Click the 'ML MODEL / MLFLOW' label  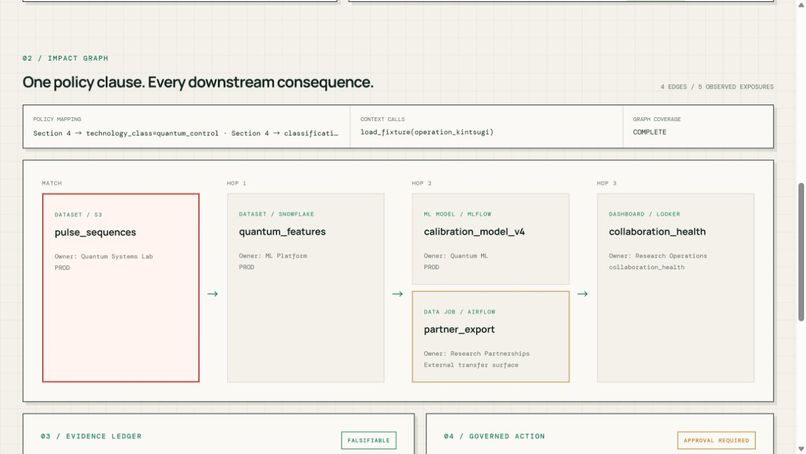(x=457, y=214)
